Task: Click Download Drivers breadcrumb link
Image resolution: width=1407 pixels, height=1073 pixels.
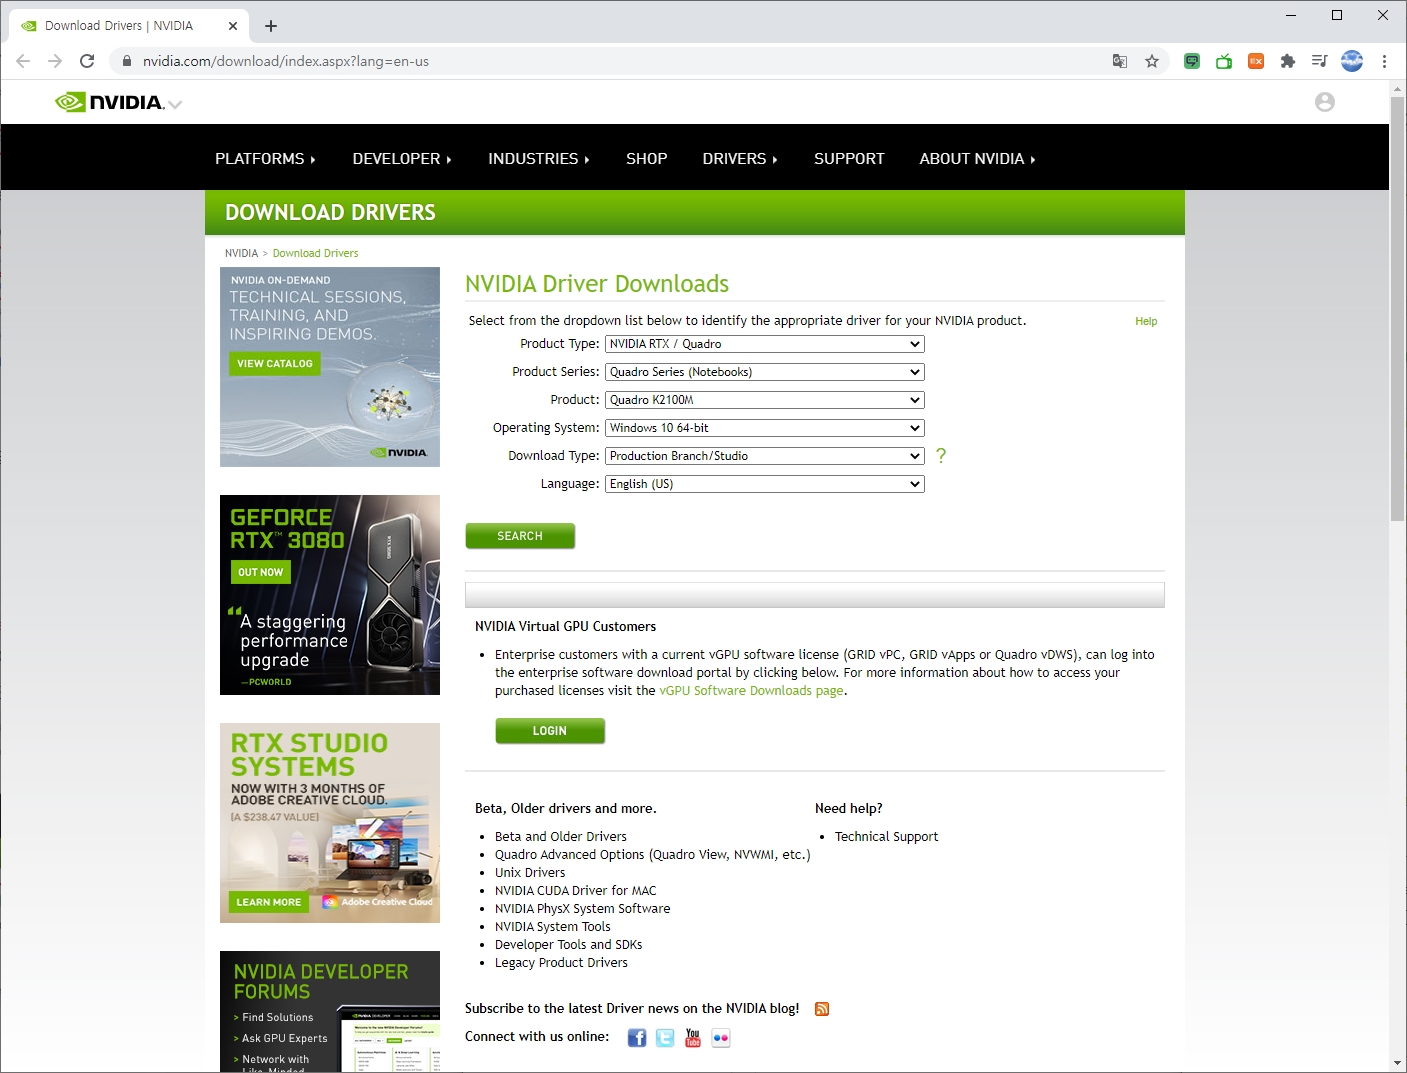Action: (315, 254)
